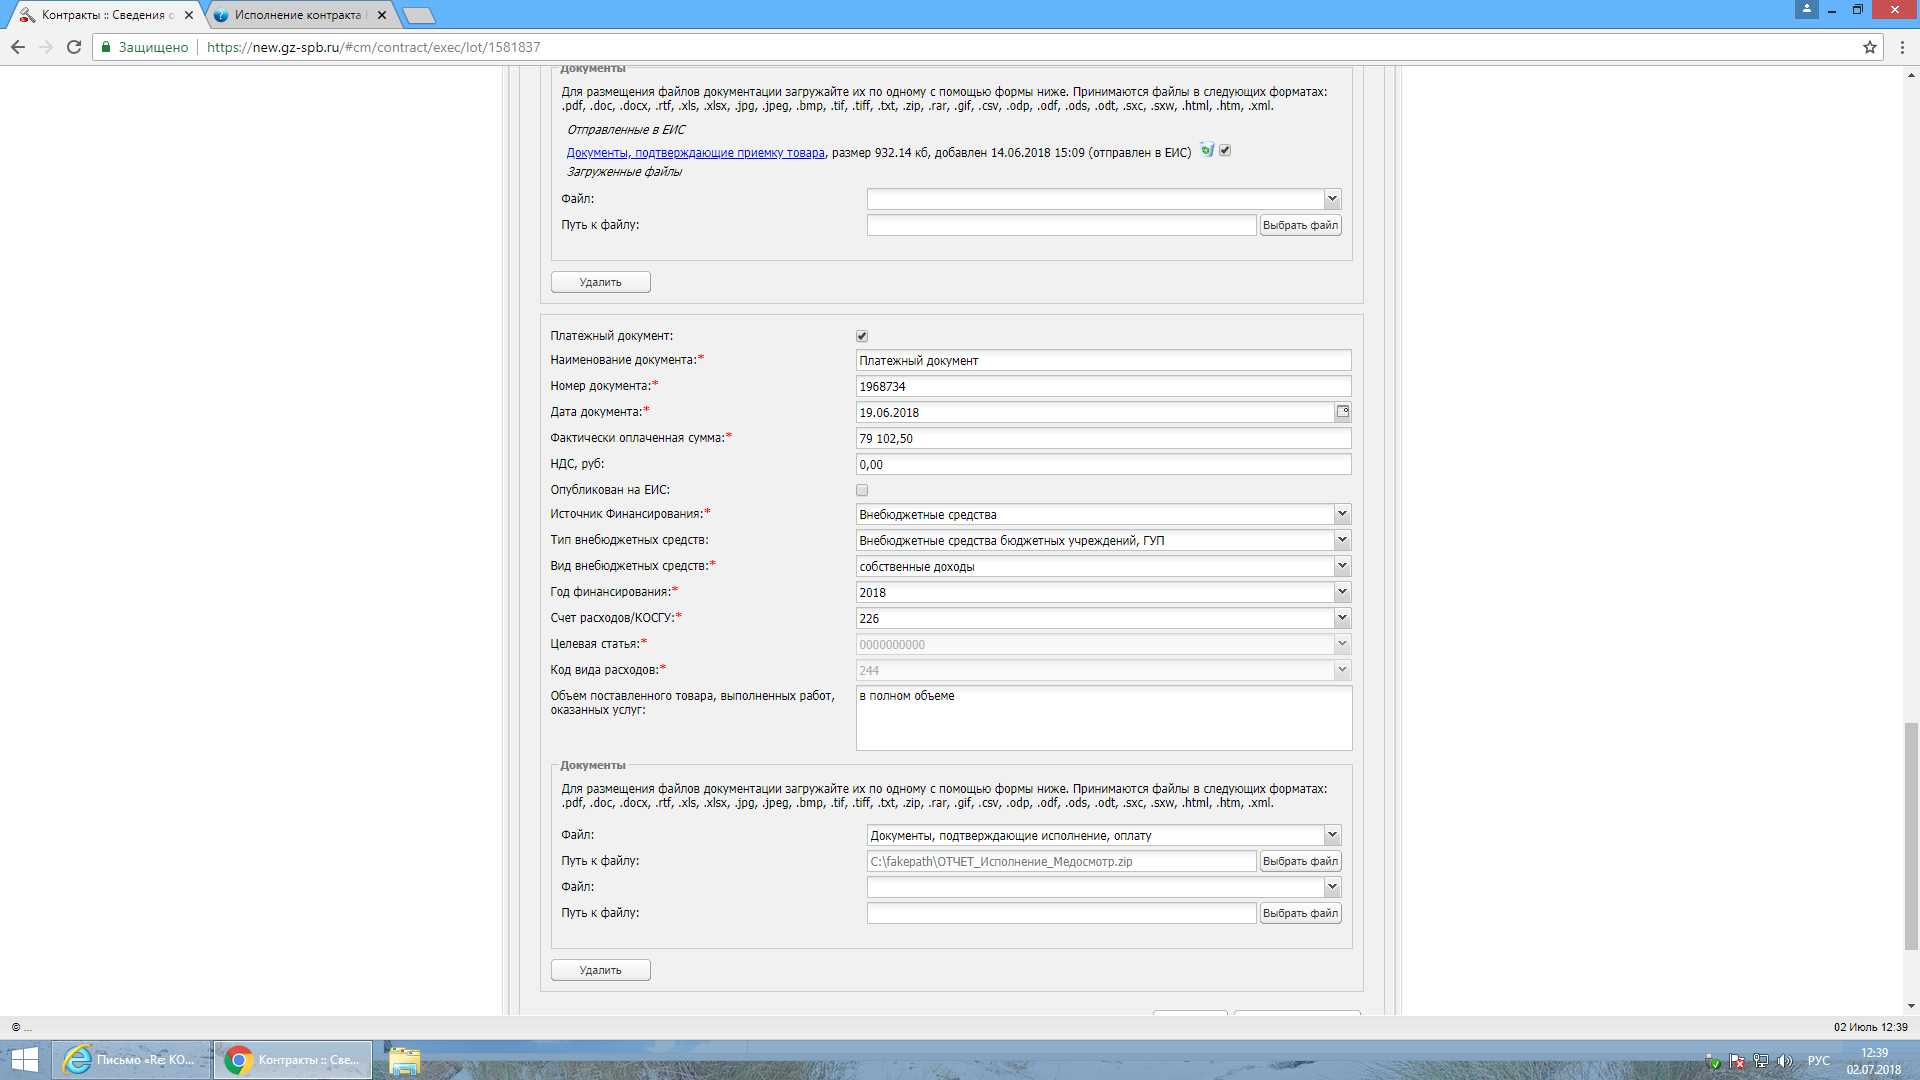The image size is (1920, 1080).
Task: Expand the Счет расходов/КОСГУ dropdown
Action: click(x=1342, y=618)
